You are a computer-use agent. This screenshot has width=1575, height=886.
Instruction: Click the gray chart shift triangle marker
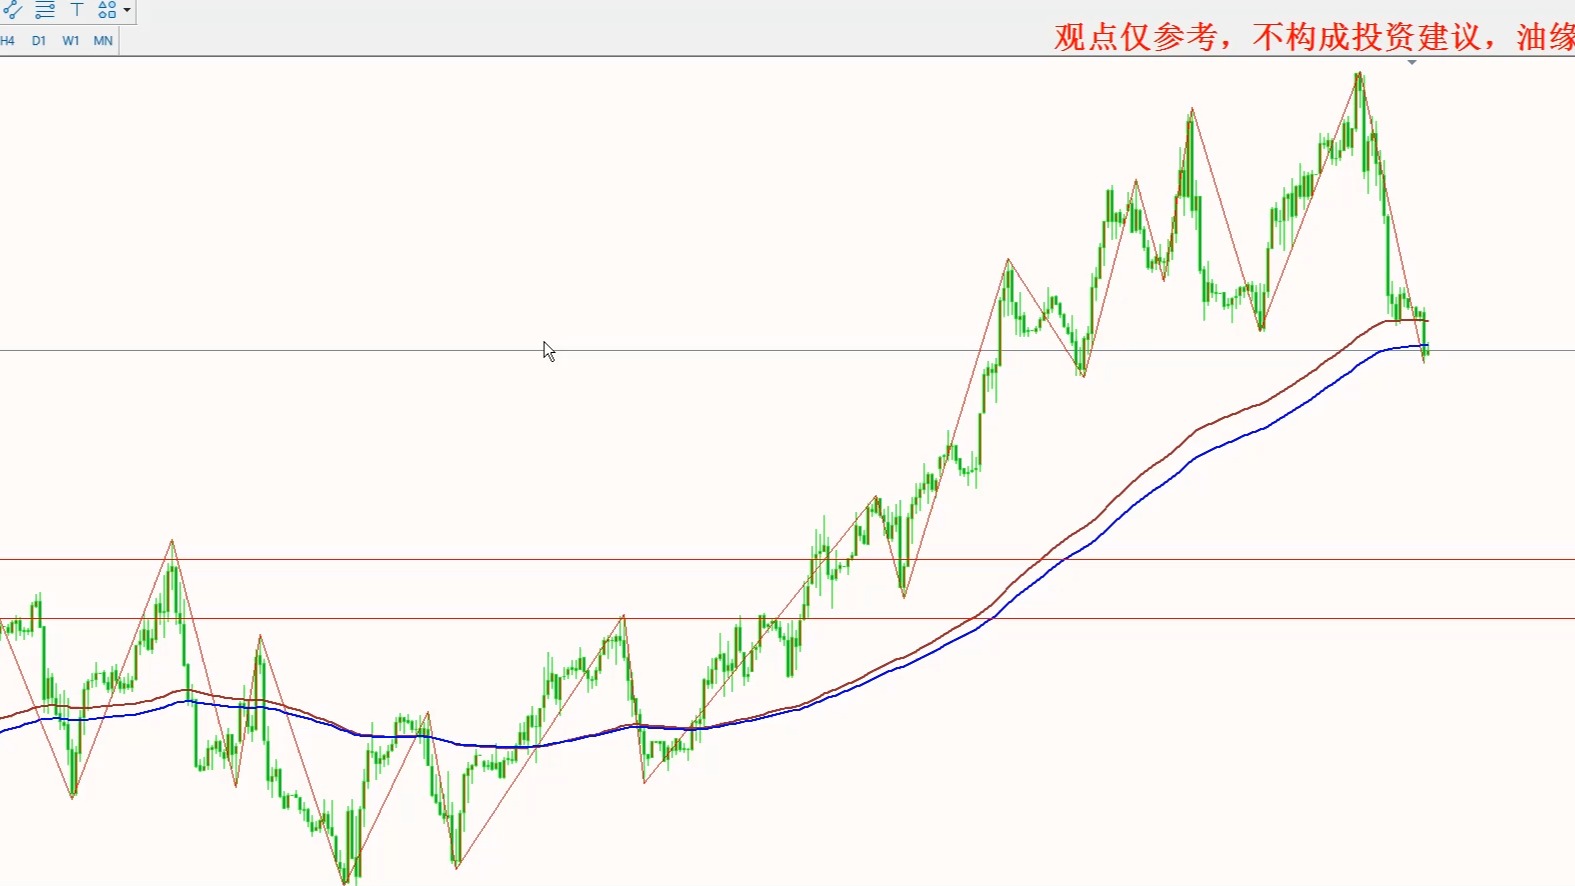coord(1412,63)
